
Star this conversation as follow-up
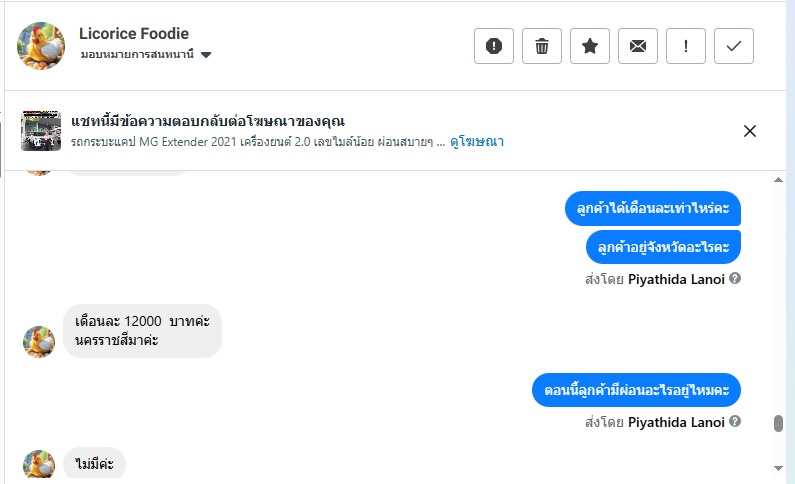click(590, 46)
